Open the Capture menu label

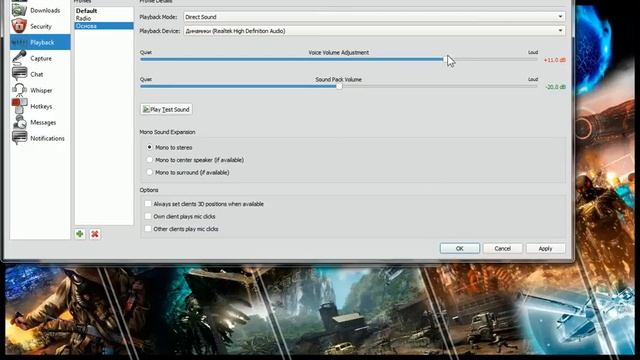click(x=41, y=58)
